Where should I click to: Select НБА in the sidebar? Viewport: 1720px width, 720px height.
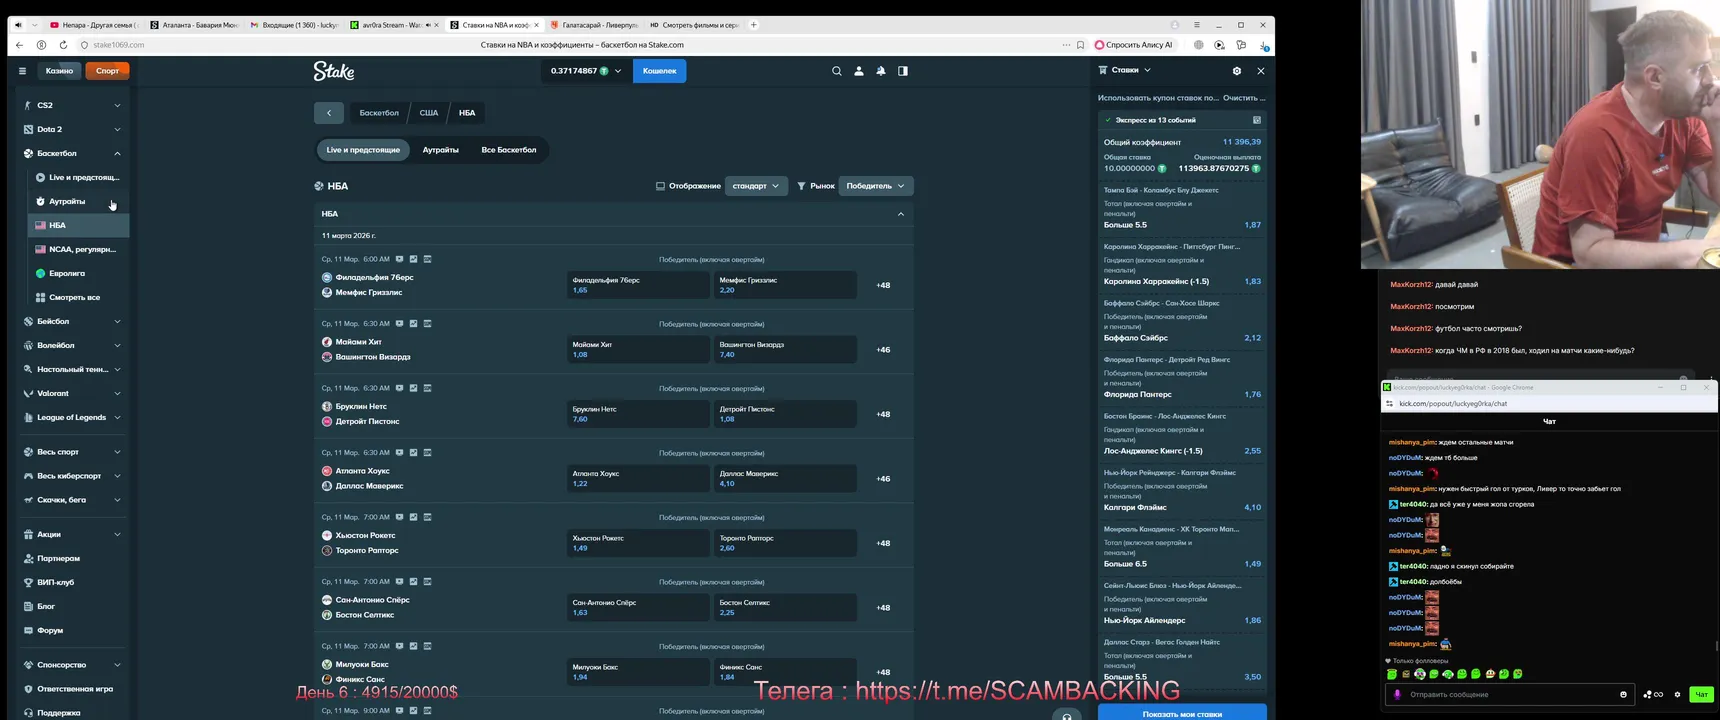tap(79, 225)
